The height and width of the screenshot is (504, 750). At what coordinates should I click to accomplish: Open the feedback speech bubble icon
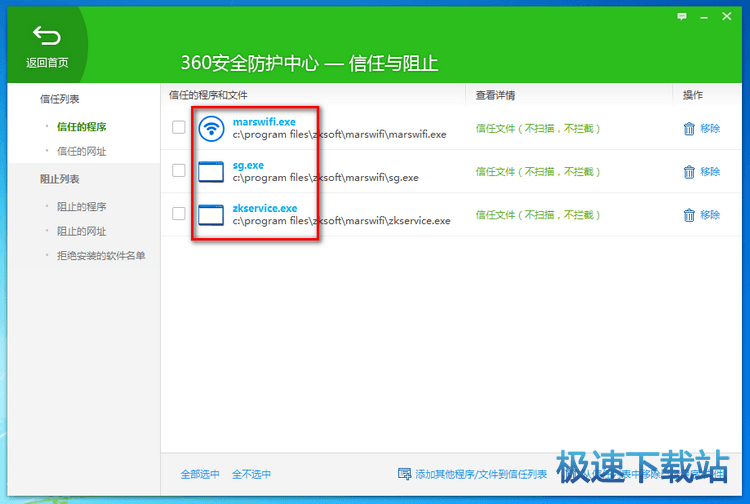682,17
